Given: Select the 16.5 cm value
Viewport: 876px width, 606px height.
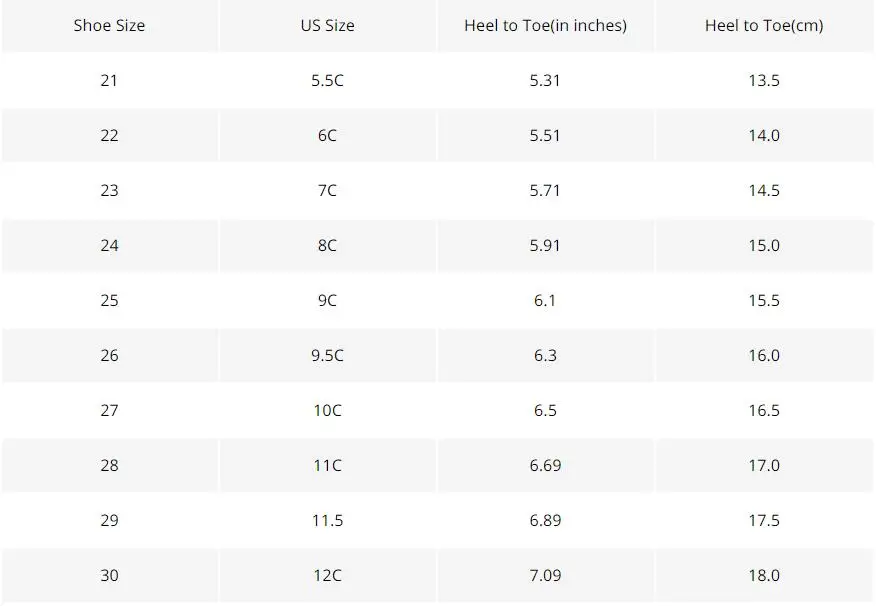Looking at the screenshot, I should tap(764, 410).
